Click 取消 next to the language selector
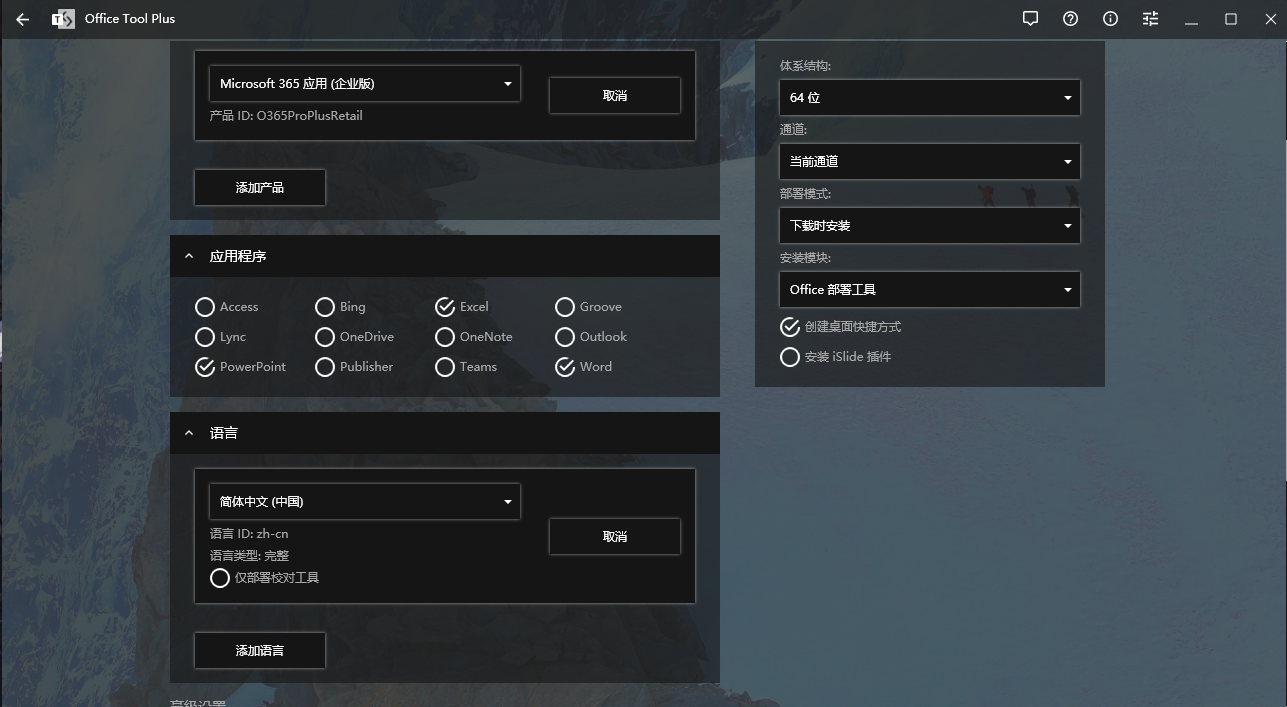The height and width of the screenshot is (707, 1287). (614, 537)
